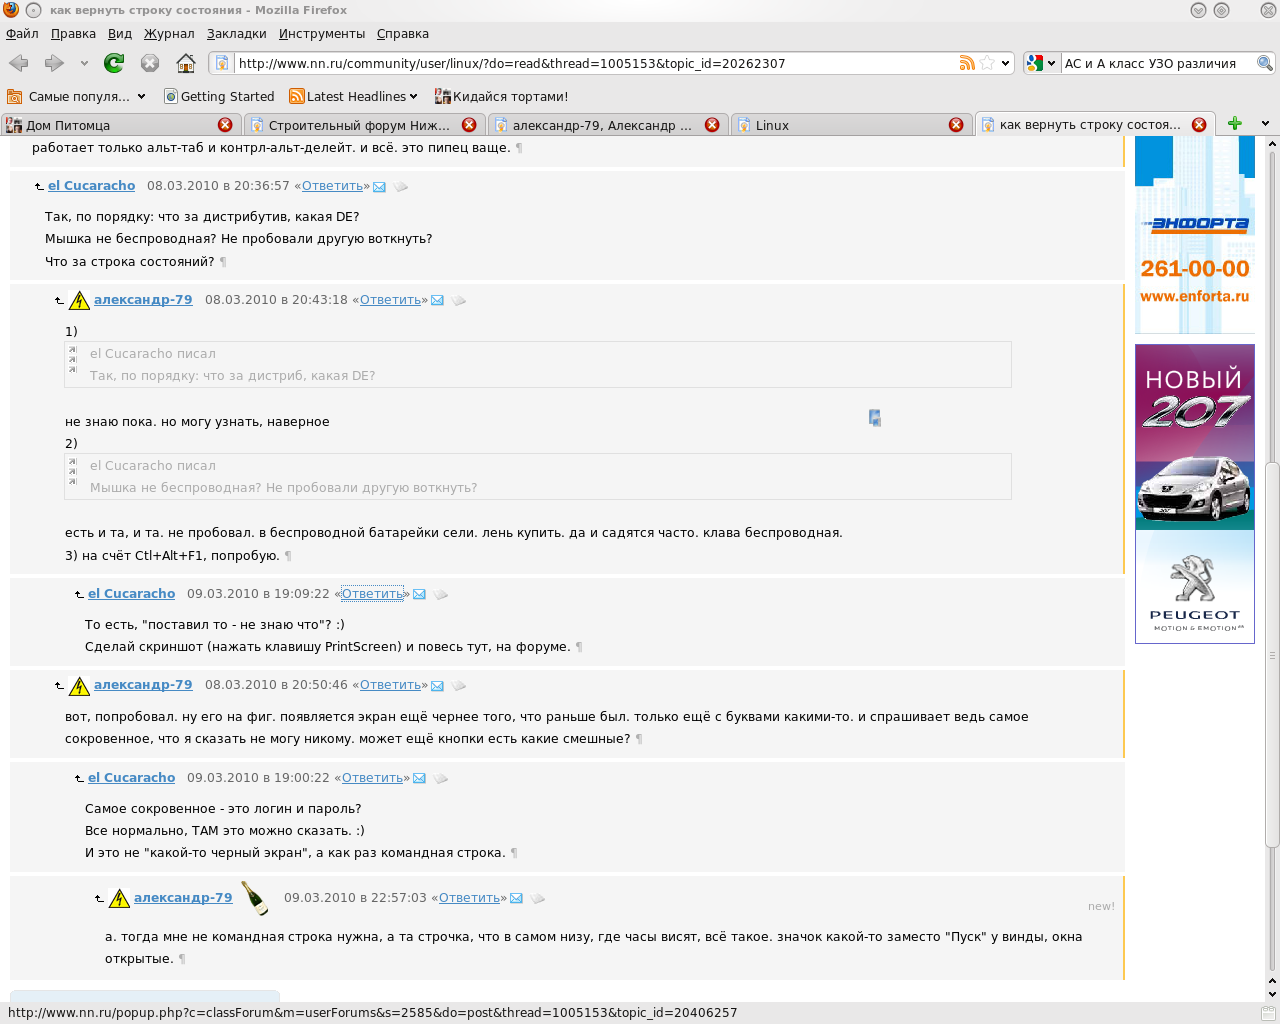Screen dimensions: 1280x1024
Task: Click the Peugeot 207 advertisement banner
Action: coord(1194,493)
